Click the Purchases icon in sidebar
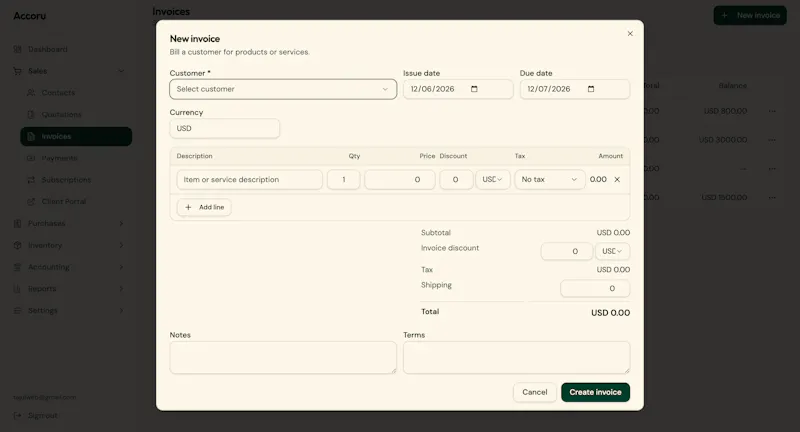 (x=18, y=223)
